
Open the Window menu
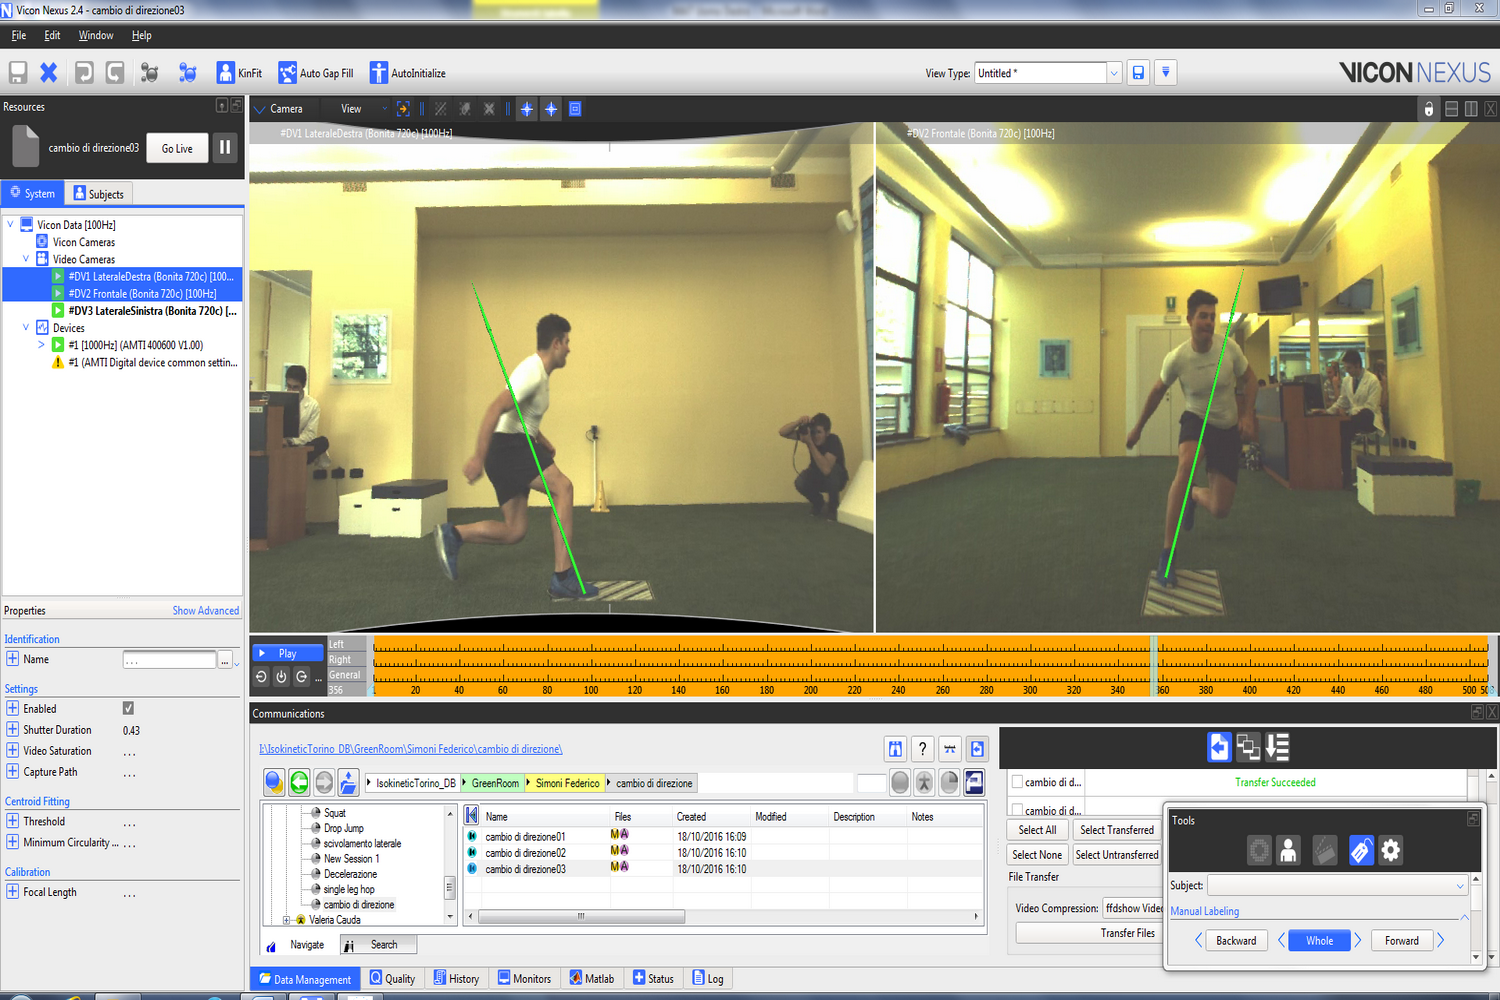coord(96,35)
